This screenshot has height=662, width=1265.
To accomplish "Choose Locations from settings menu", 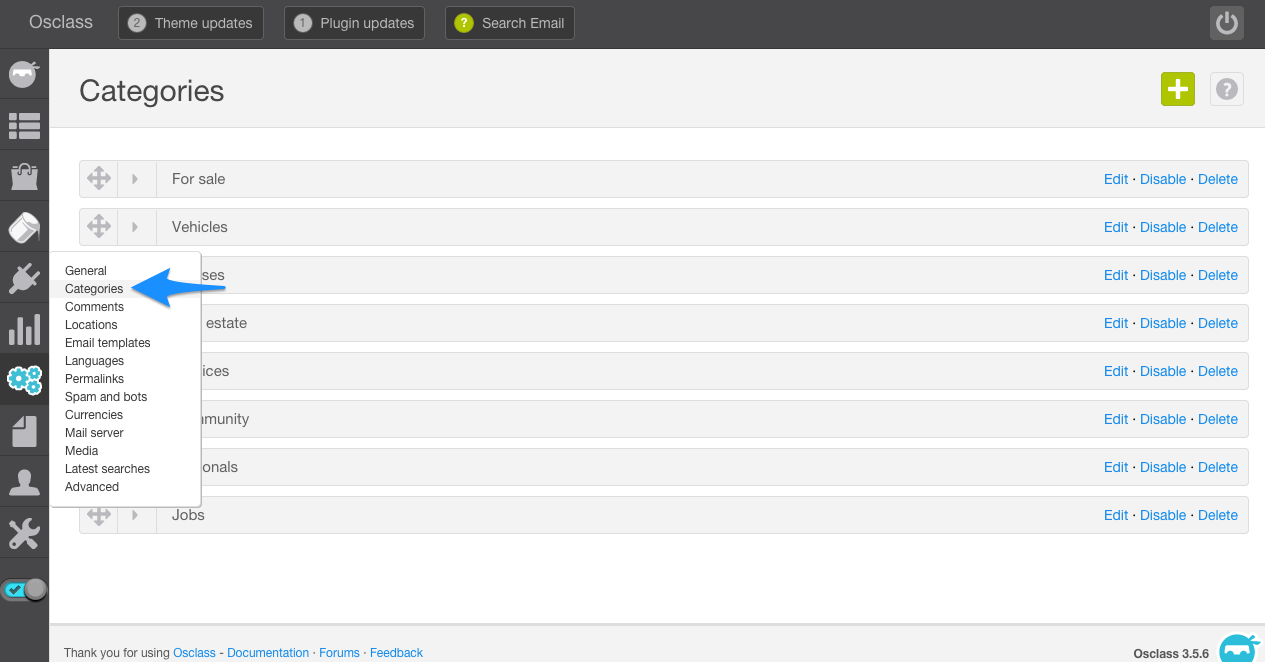I will coord(91,325).
